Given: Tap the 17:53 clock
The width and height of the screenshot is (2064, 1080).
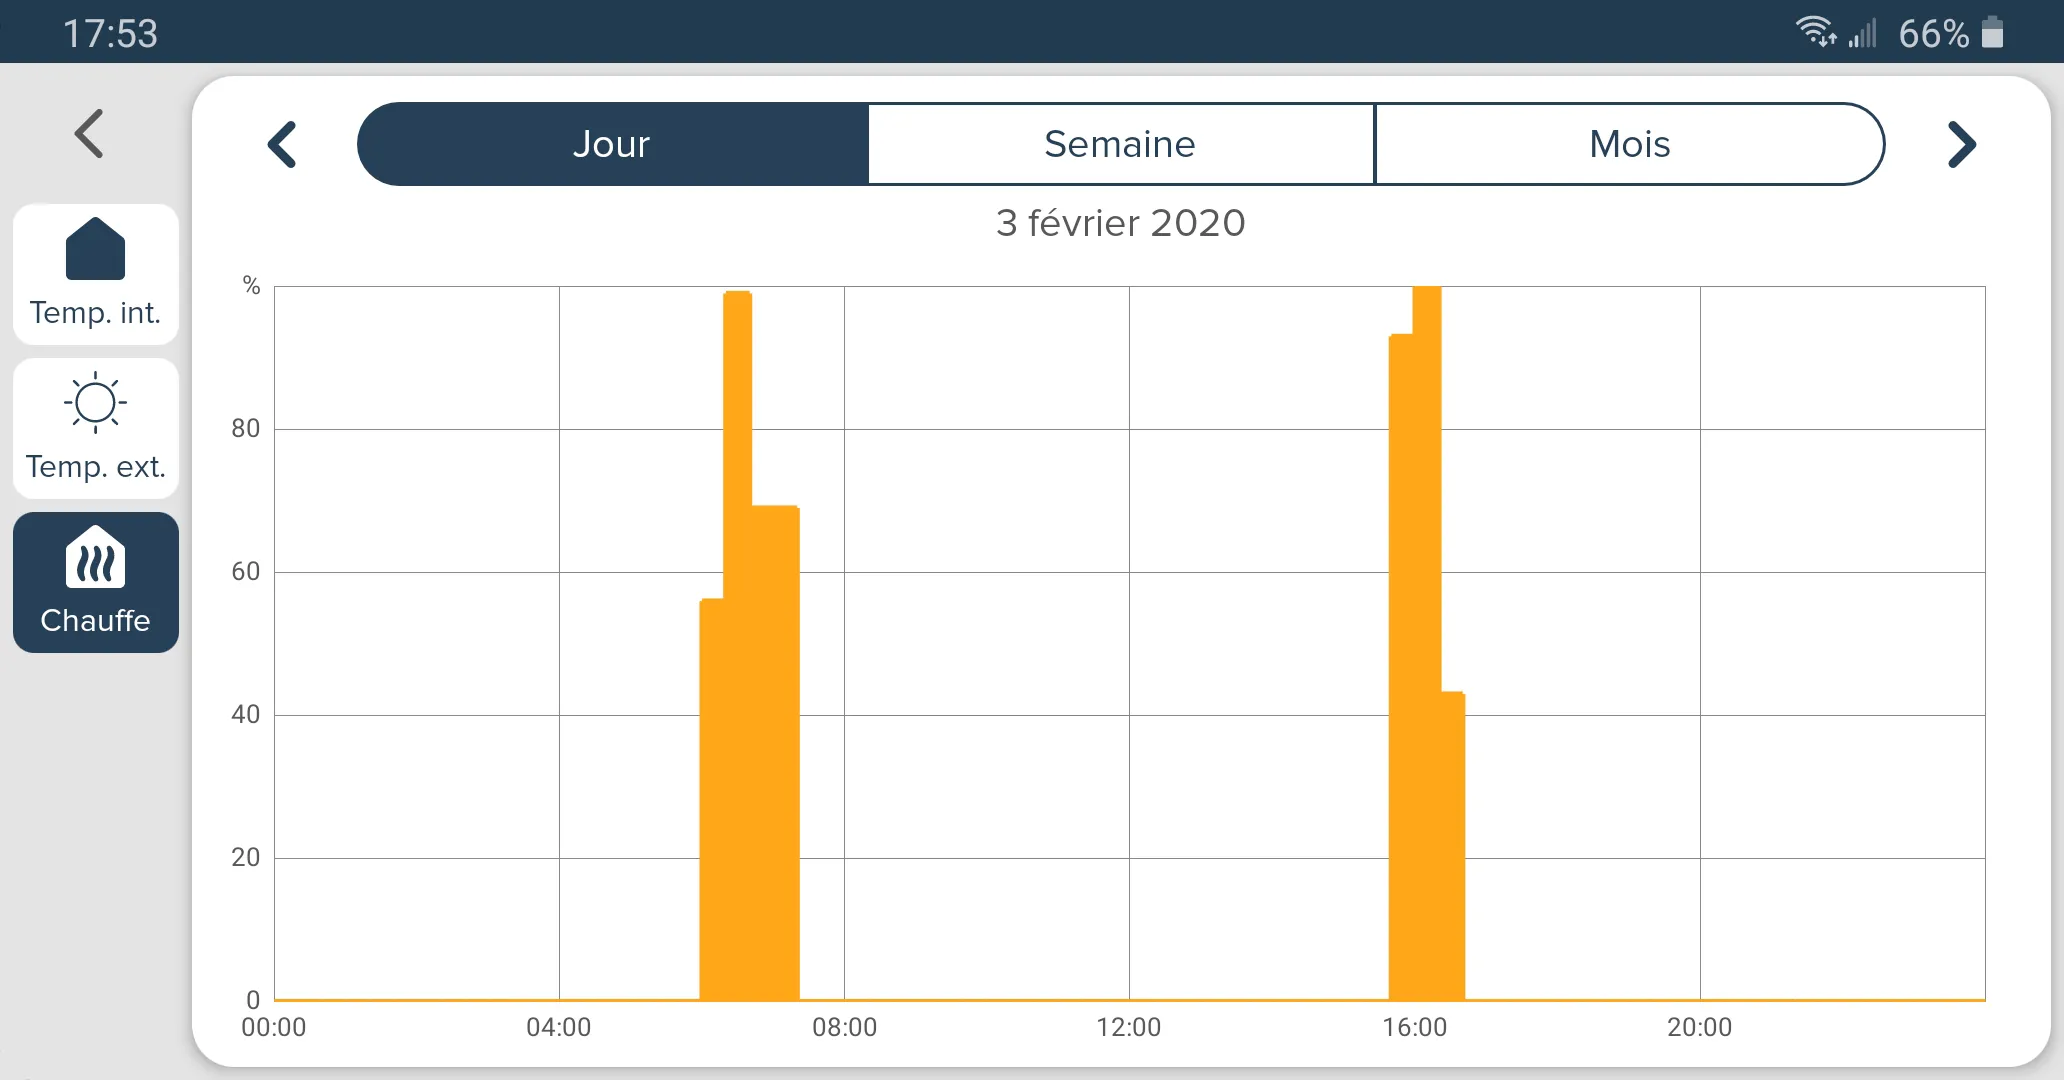Looking at the screenshot, I should (x=110, y=33).
